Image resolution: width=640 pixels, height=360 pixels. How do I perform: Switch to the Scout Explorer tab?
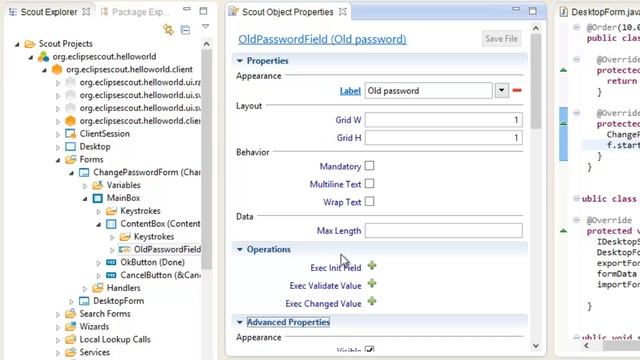point(49,12)
